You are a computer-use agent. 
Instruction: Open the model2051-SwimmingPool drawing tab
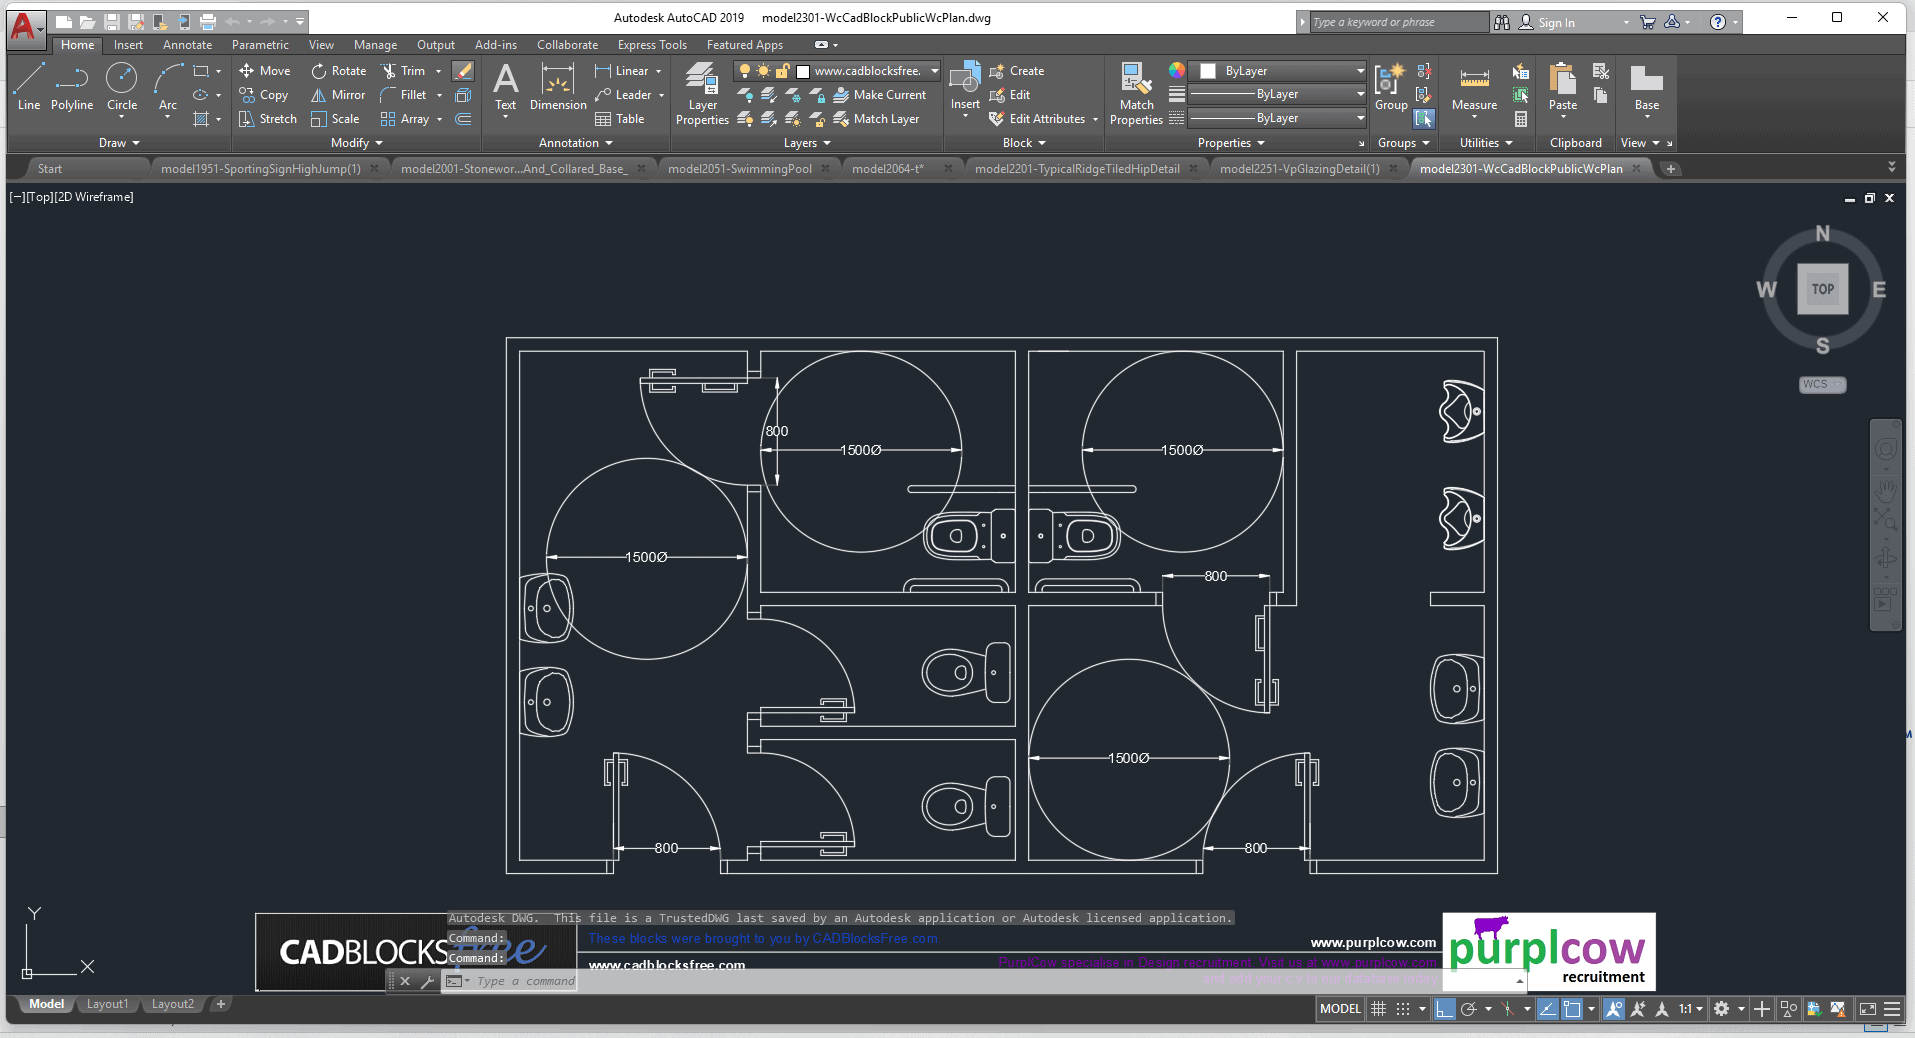tap(739, 169)
